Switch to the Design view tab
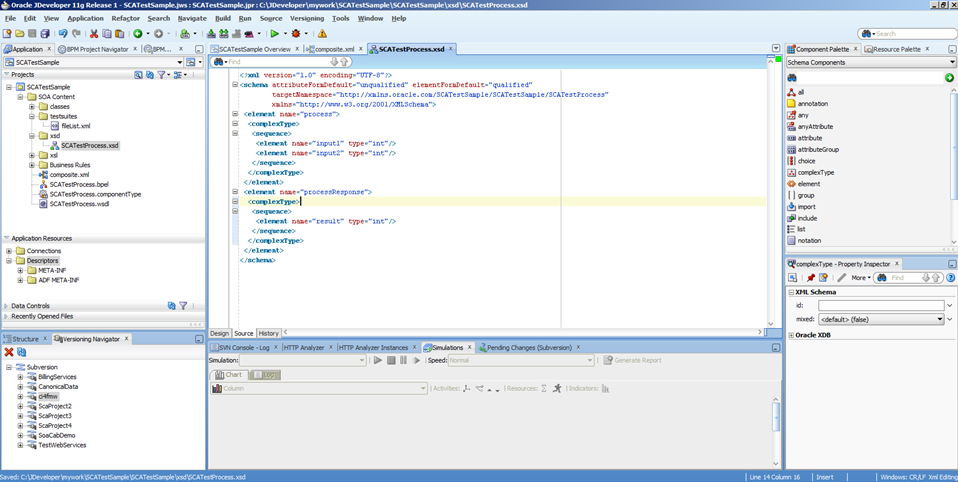 click(x=219, y=333)
